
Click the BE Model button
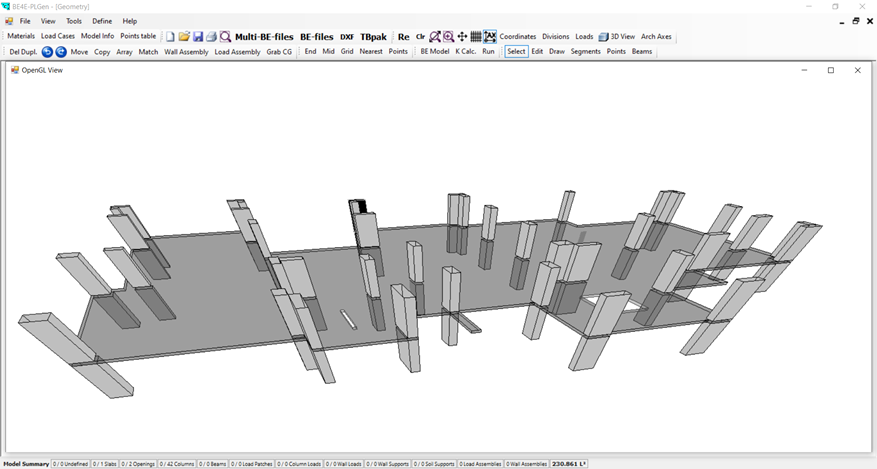coord(435,51)
